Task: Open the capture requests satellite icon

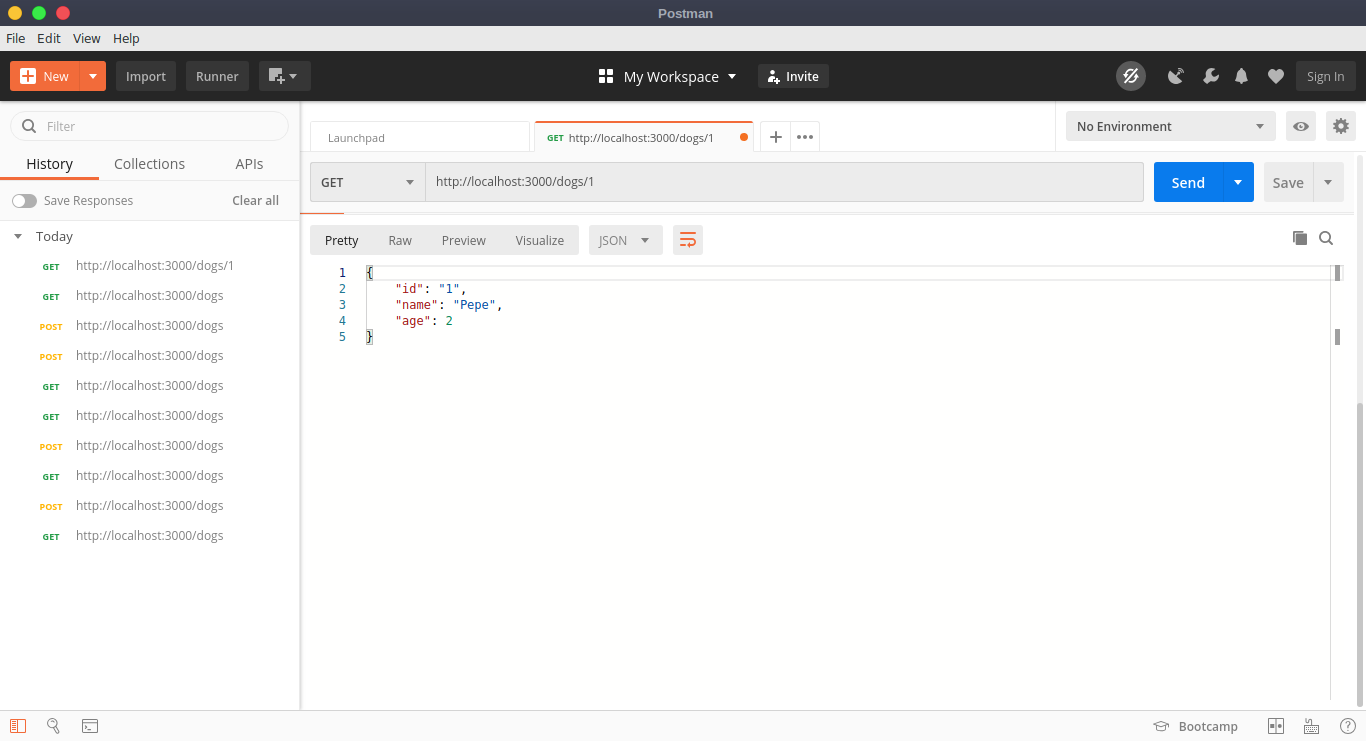Action: (1176, 76)
